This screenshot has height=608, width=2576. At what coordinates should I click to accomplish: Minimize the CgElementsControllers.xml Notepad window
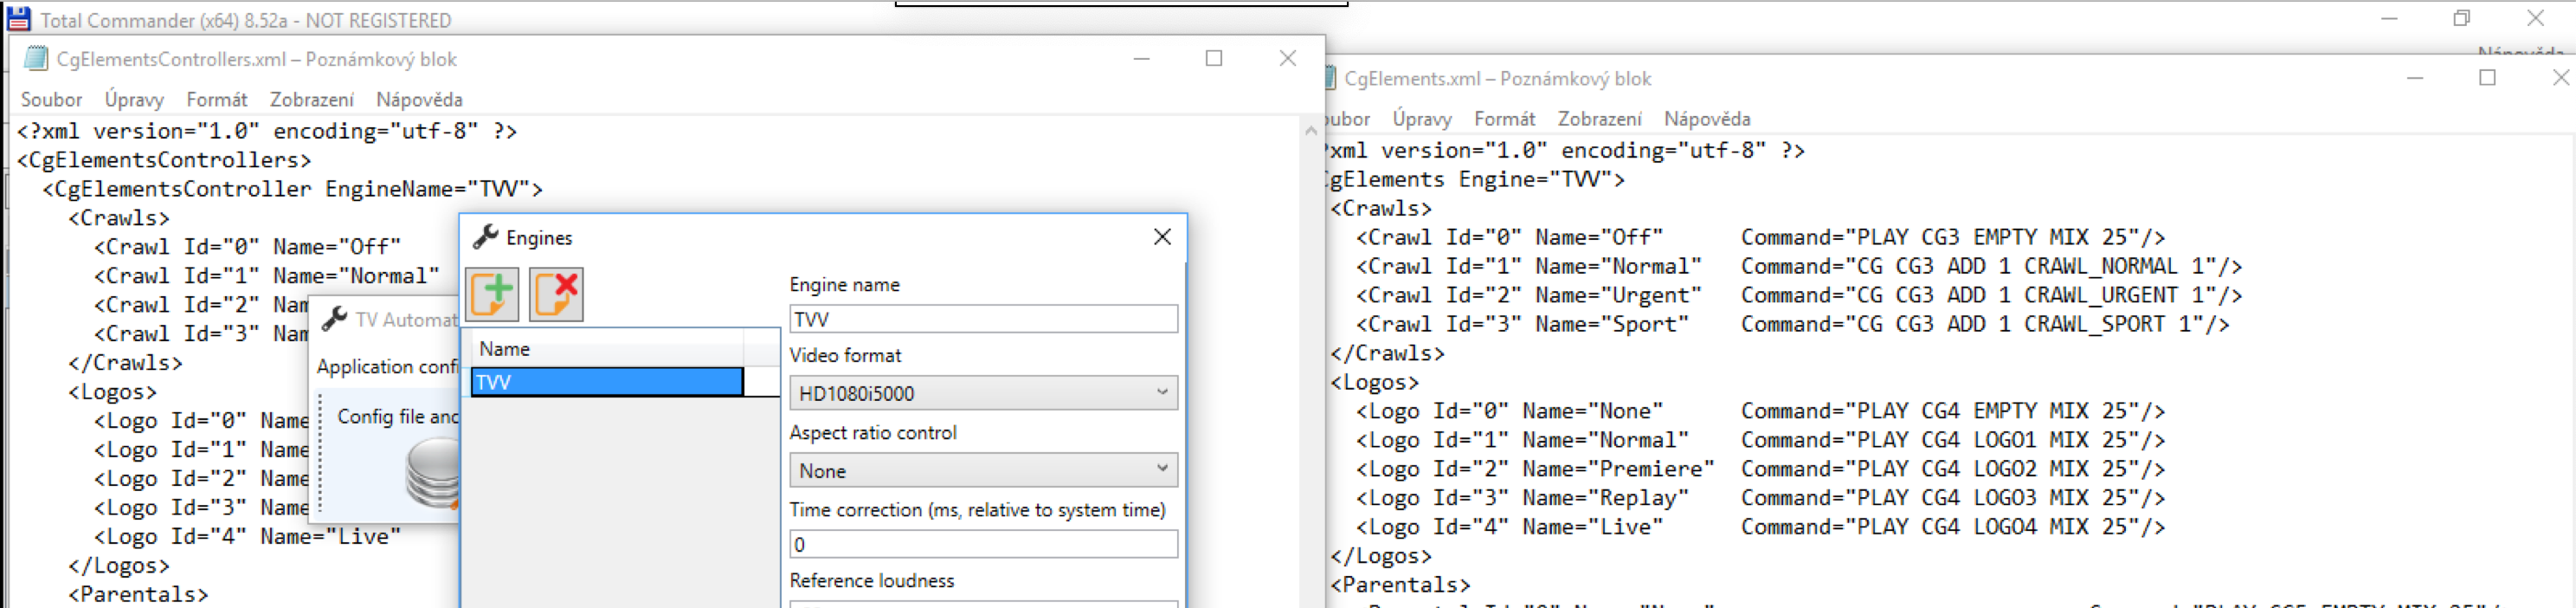[1141, 59]
